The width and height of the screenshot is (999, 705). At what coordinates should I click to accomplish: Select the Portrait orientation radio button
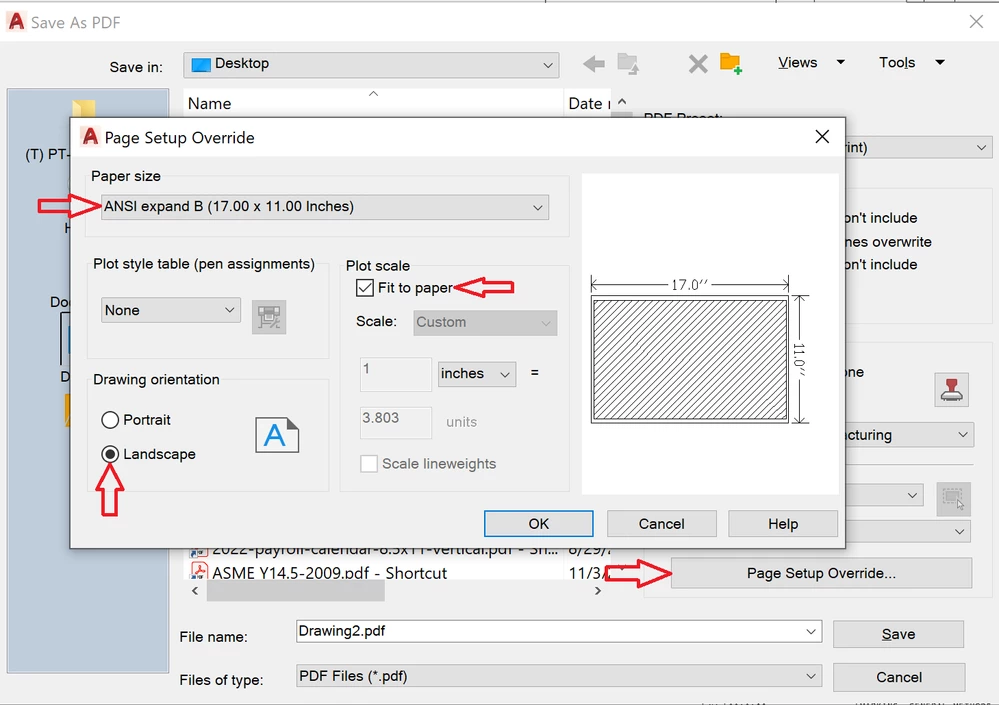110,420
